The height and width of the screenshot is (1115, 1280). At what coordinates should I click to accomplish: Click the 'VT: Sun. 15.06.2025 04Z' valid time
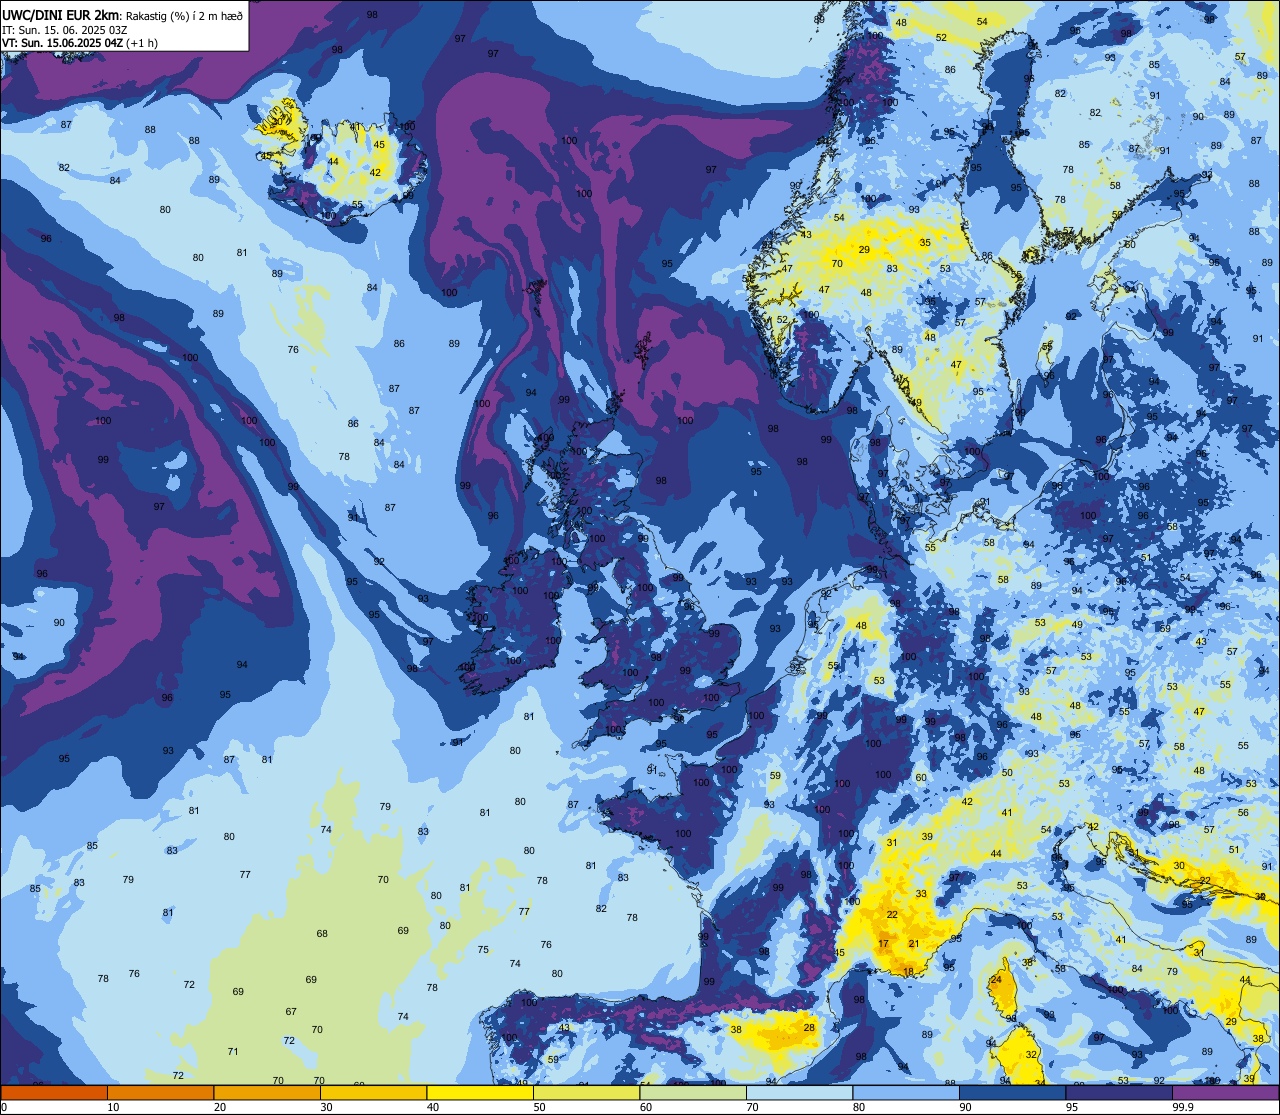[62, 43]
